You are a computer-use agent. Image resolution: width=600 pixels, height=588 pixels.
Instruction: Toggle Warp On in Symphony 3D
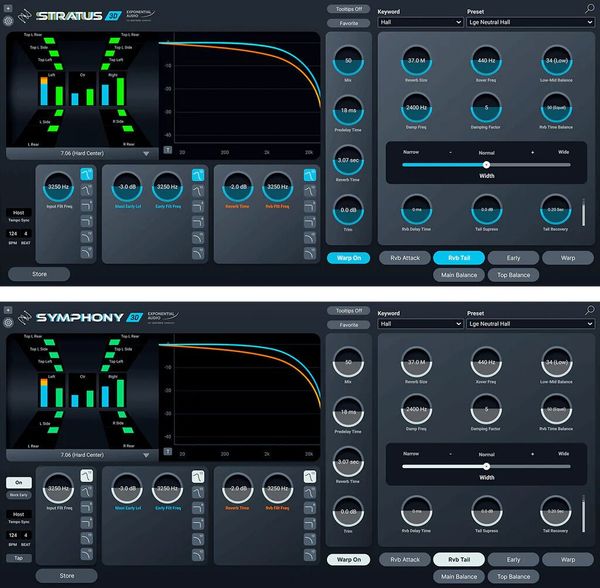tap(349, 559)
